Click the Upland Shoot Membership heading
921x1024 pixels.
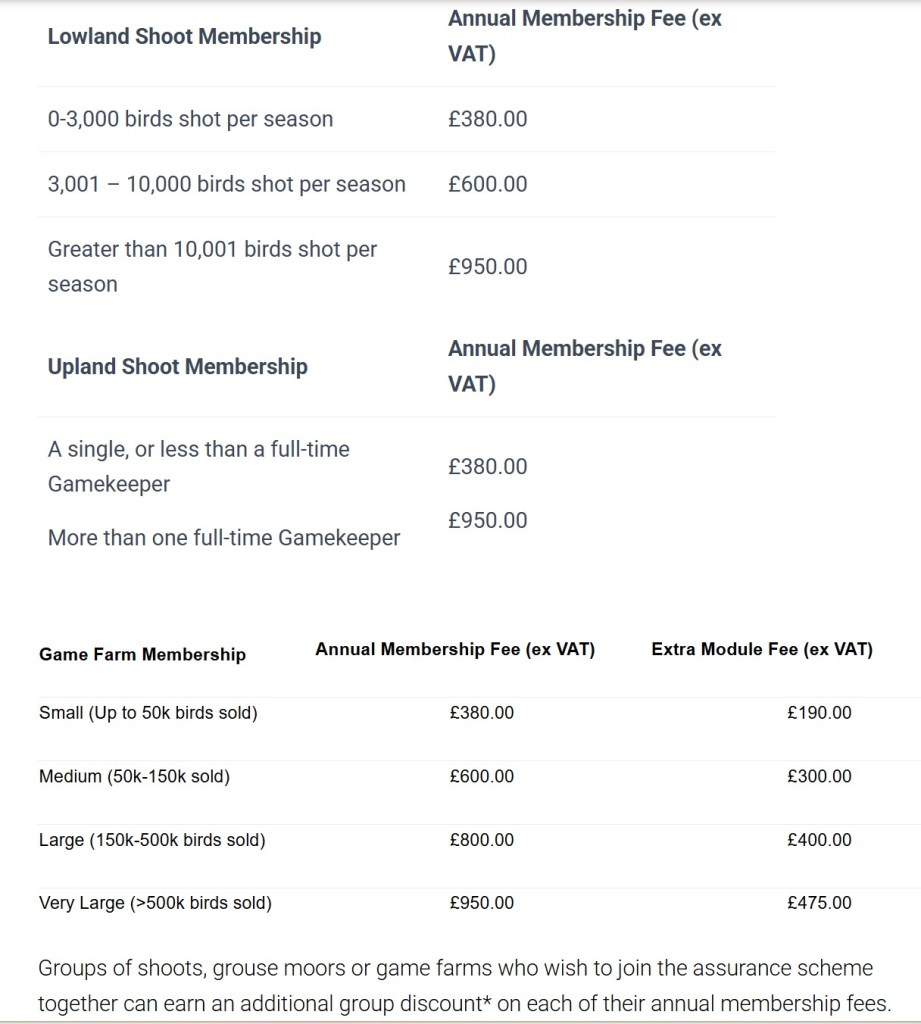177,367
